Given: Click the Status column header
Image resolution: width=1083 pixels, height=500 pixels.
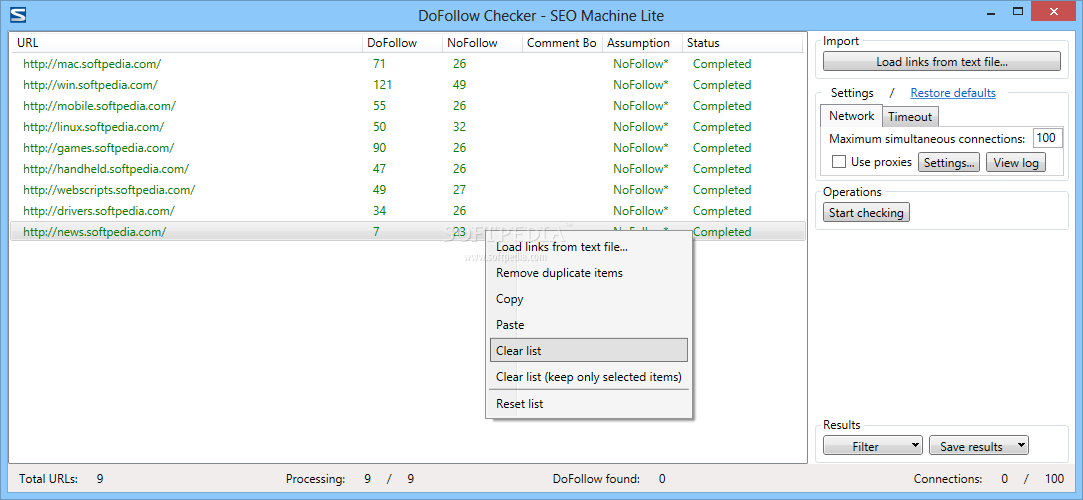Looking at the screenshot, I should coord(742,43).
